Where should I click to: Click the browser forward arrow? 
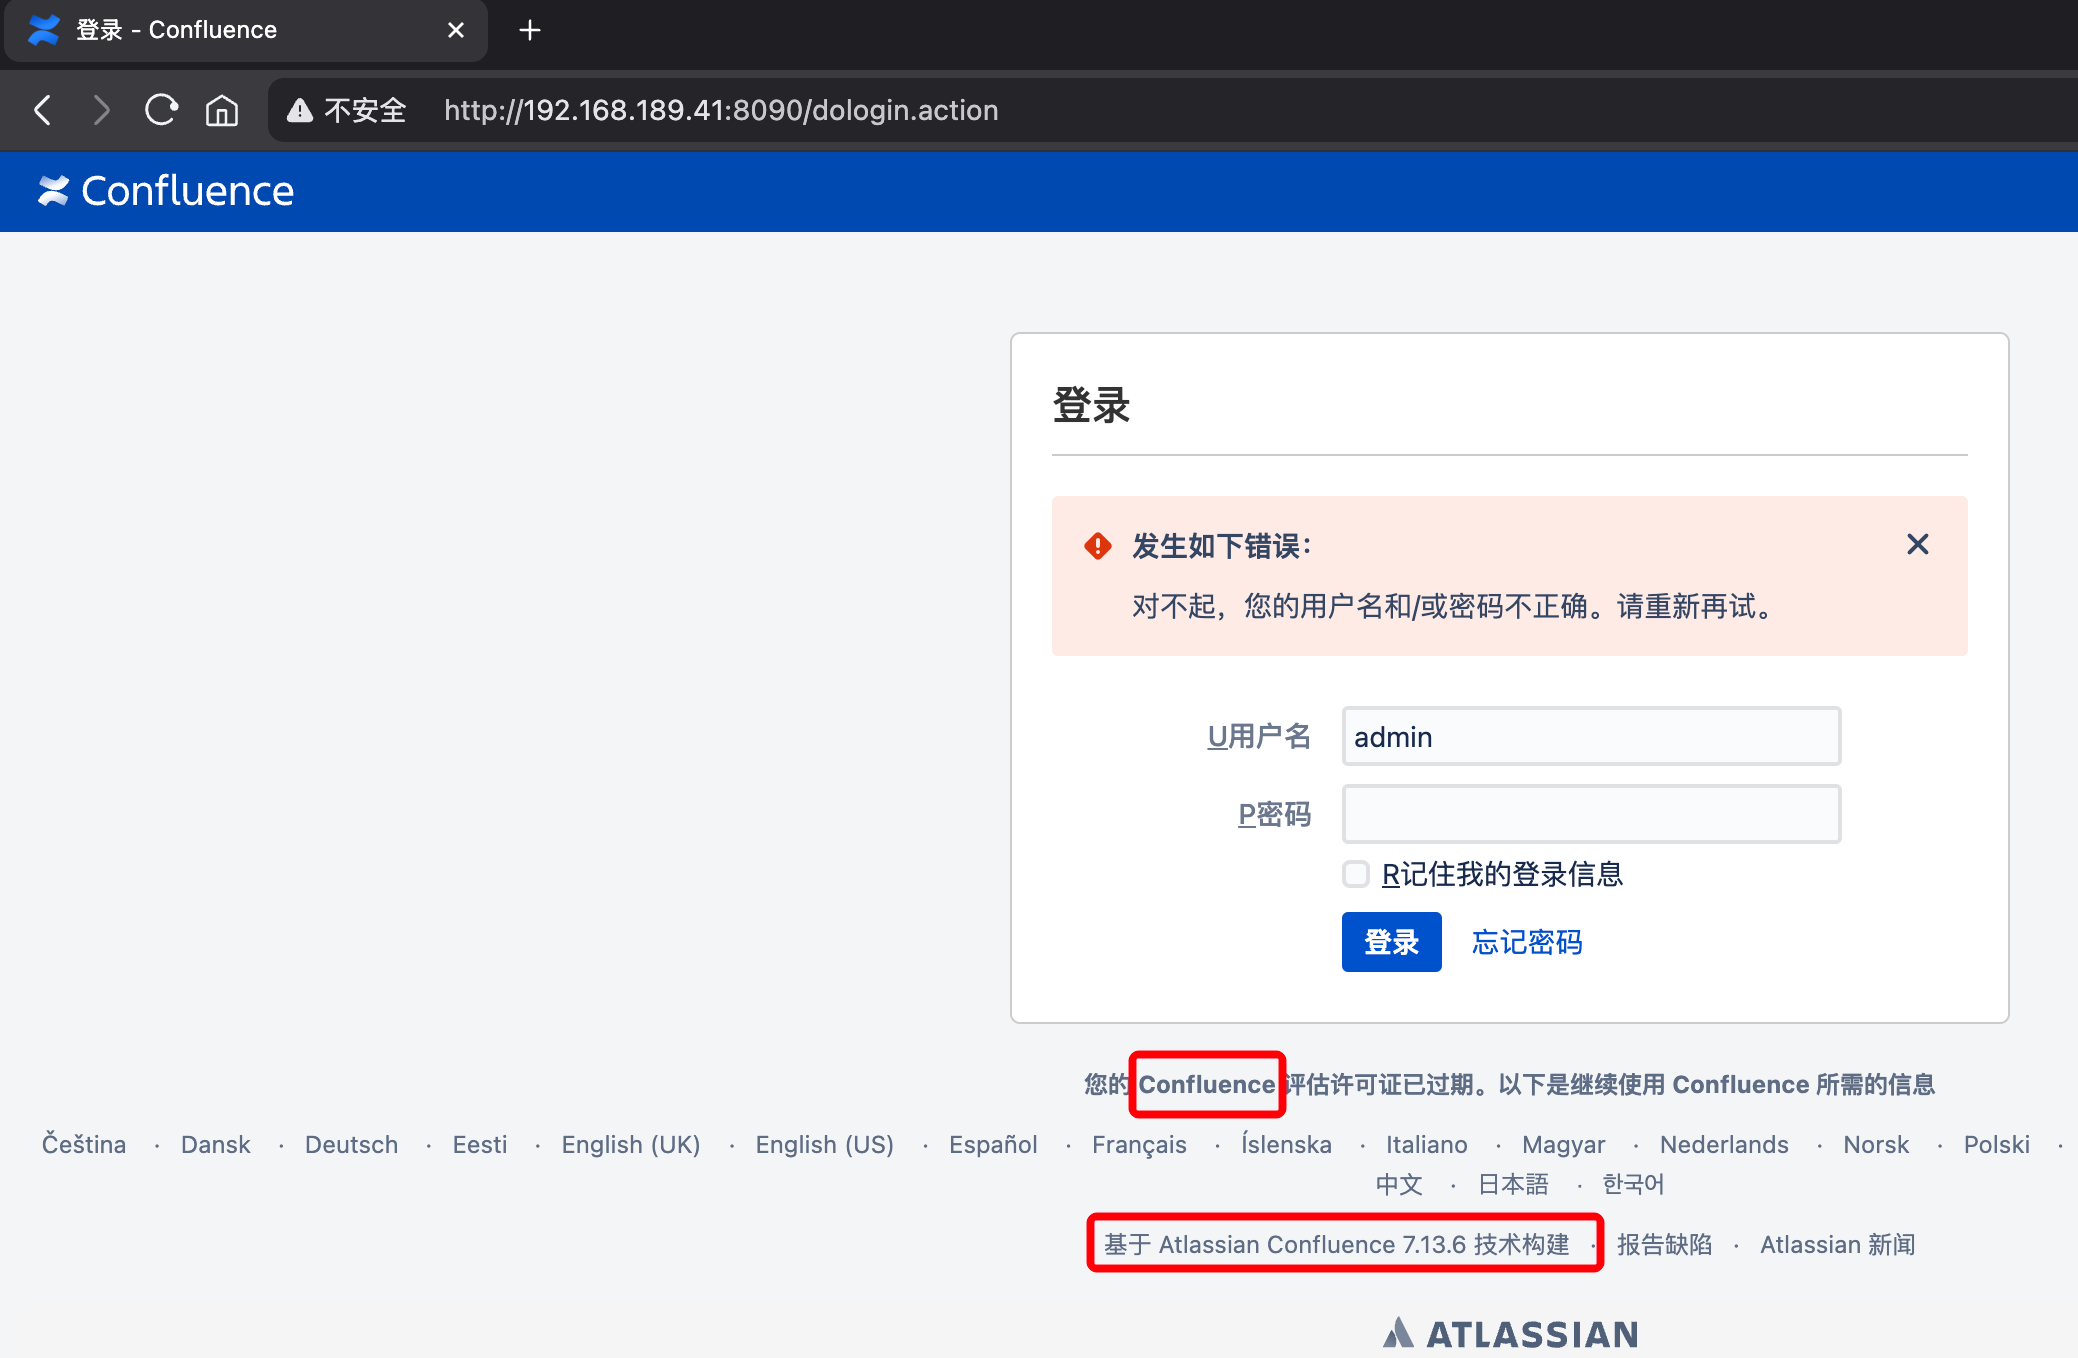101,110
